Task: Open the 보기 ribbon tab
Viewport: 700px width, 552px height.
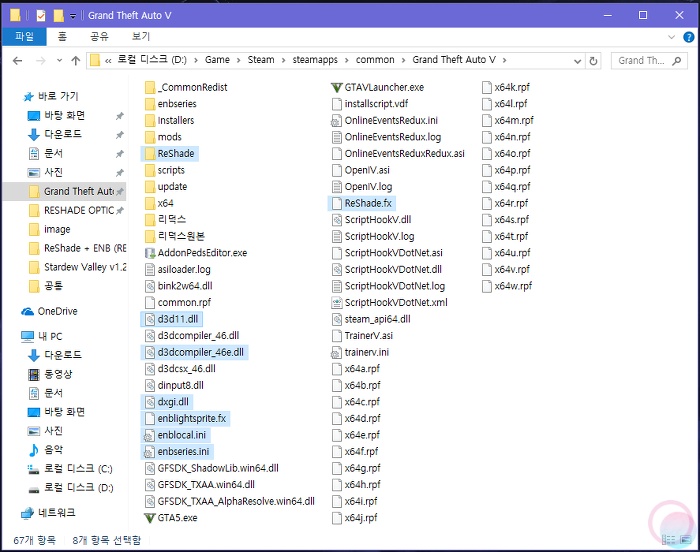Action: point(141,37)
